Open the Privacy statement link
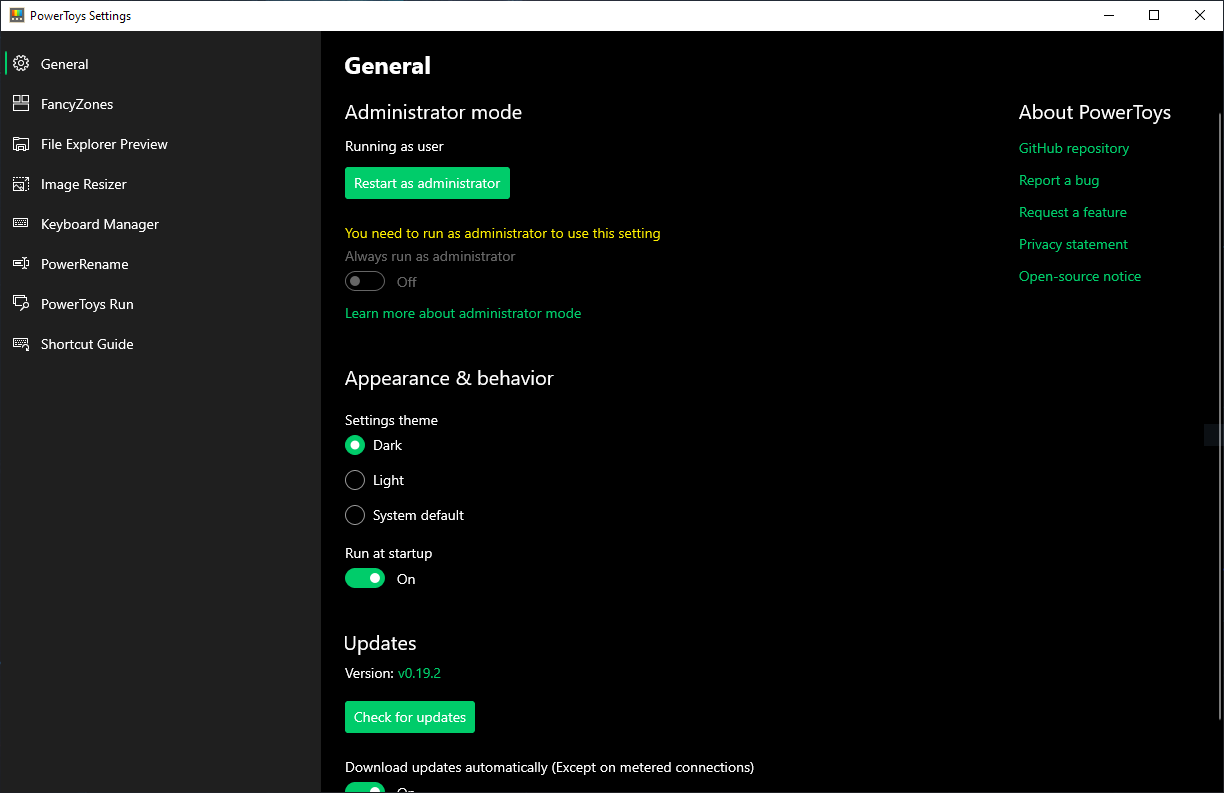Viewport: 1224px width, 793px height. tap(1073, 244)
